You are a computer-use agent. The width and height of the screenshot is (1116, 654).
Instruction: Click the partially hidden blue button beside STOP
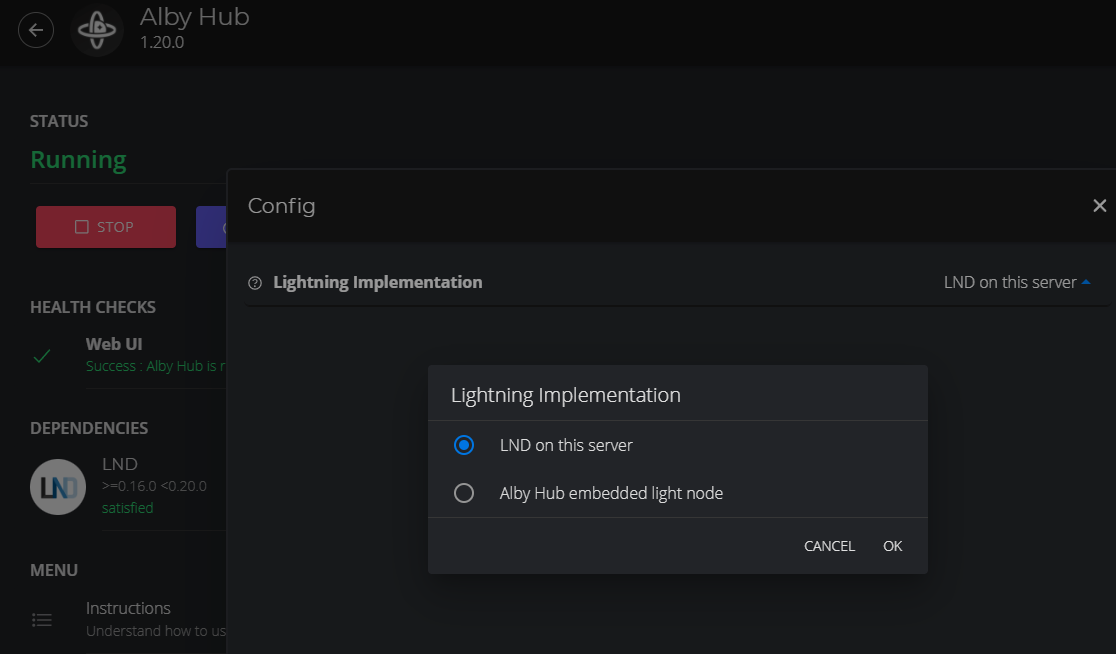tap(211, 227)
